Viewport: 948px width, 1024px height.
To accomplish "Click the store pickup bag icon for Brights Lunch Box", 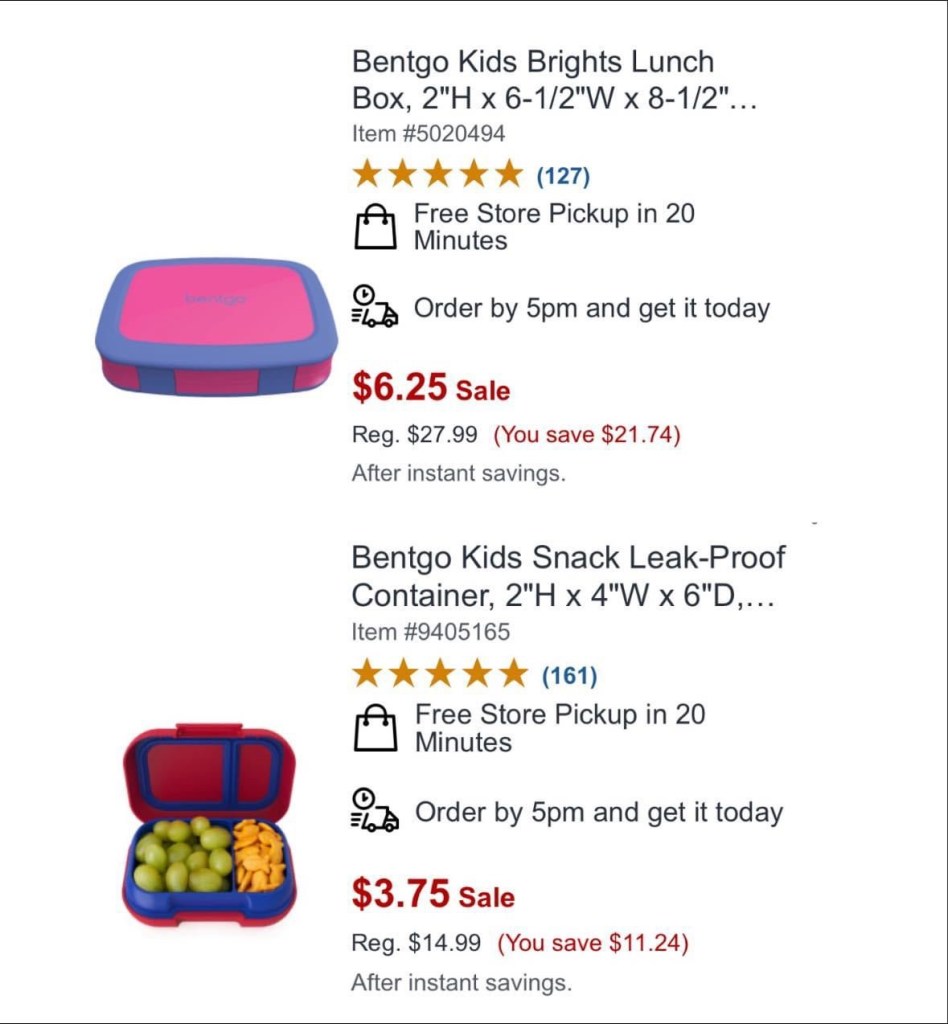I will point(375,227).
